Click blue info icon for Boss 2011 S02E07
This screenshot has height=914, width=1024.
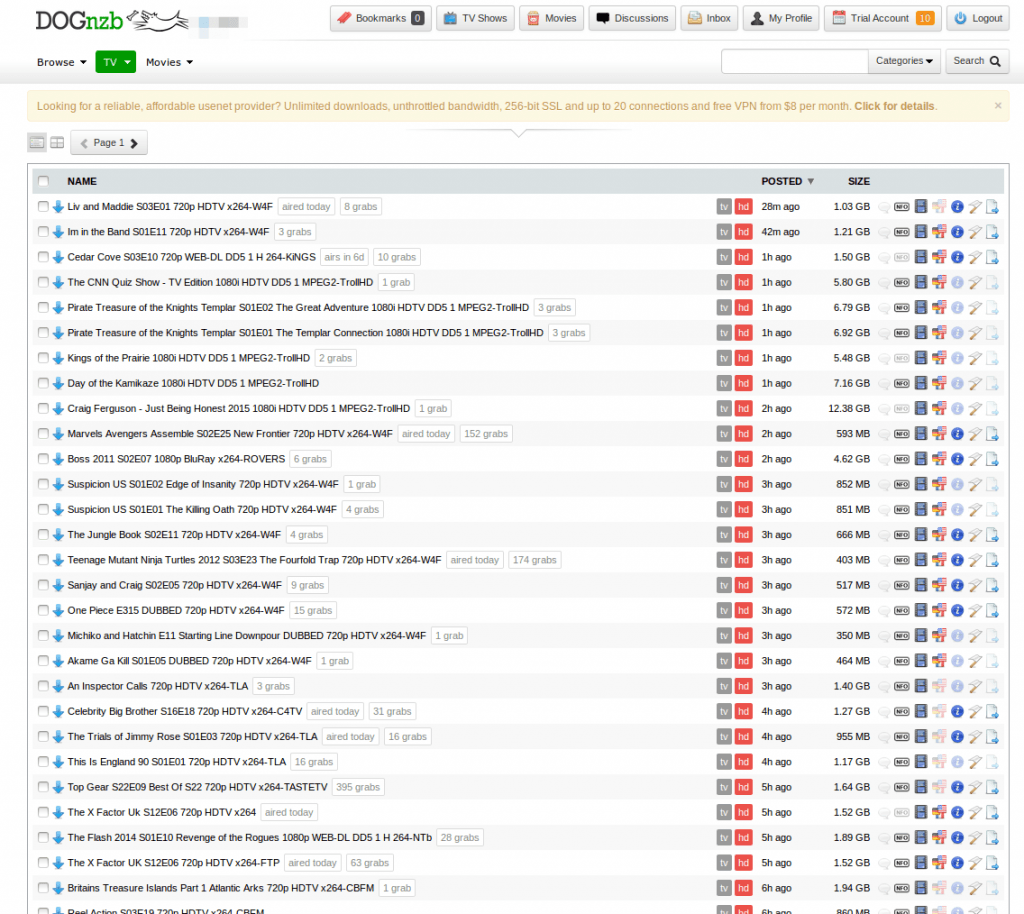[x=957, y=460]
